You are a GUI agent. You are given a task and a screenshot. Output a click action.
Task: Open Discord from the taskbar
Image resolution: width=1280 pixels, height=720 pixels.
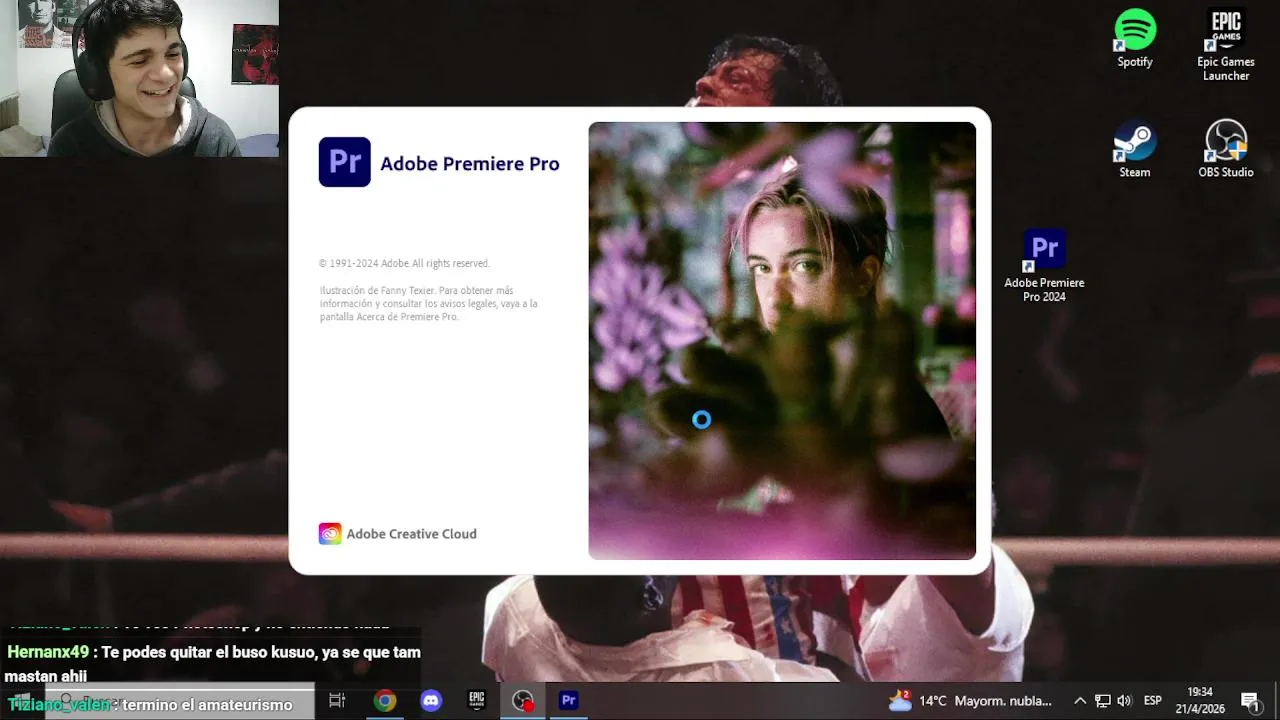[x=431, y=701]
